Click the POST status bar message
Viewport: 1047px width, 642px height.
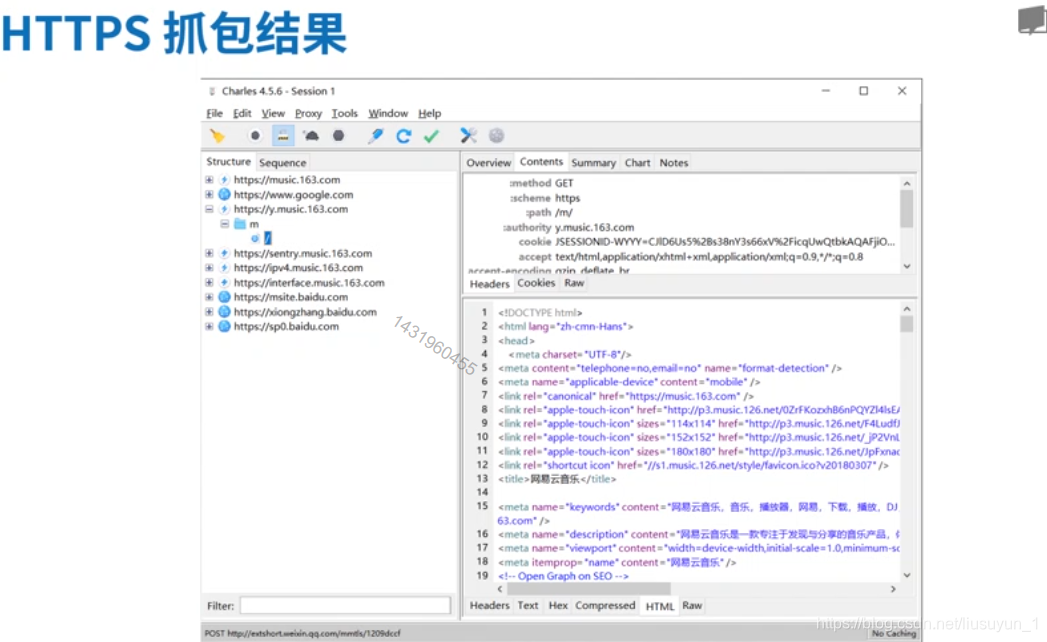[302, 633]
